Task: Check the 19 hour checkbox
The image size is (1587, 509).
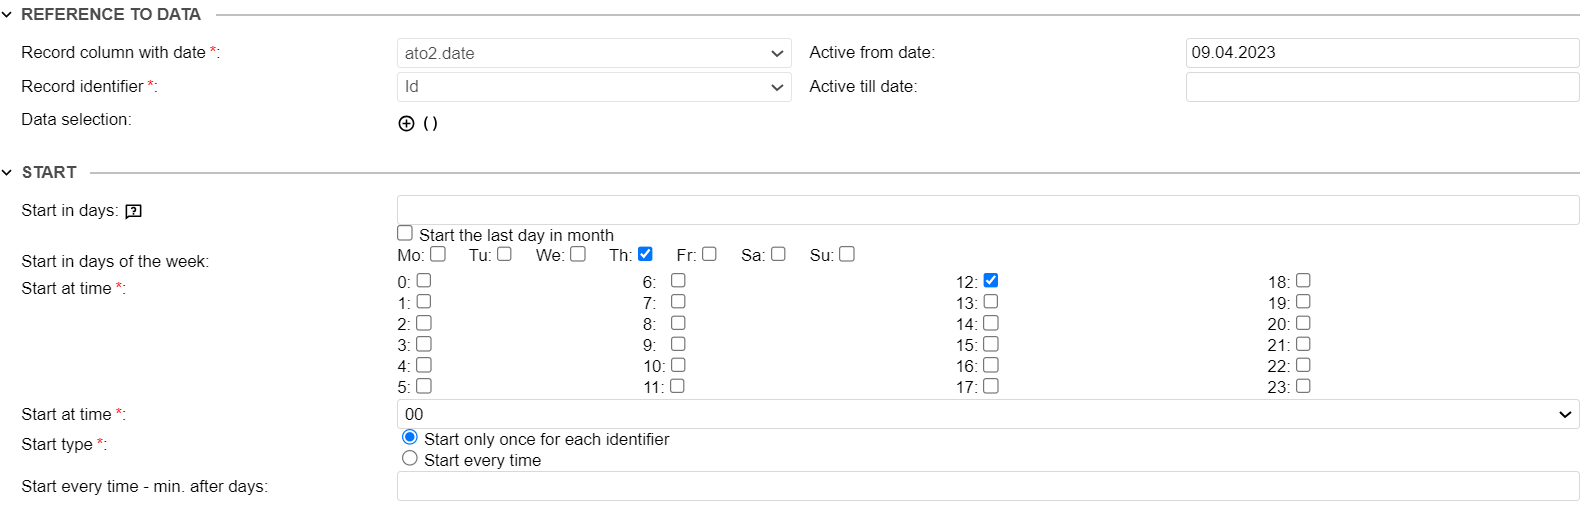Action: click(x=1303, y=302)
